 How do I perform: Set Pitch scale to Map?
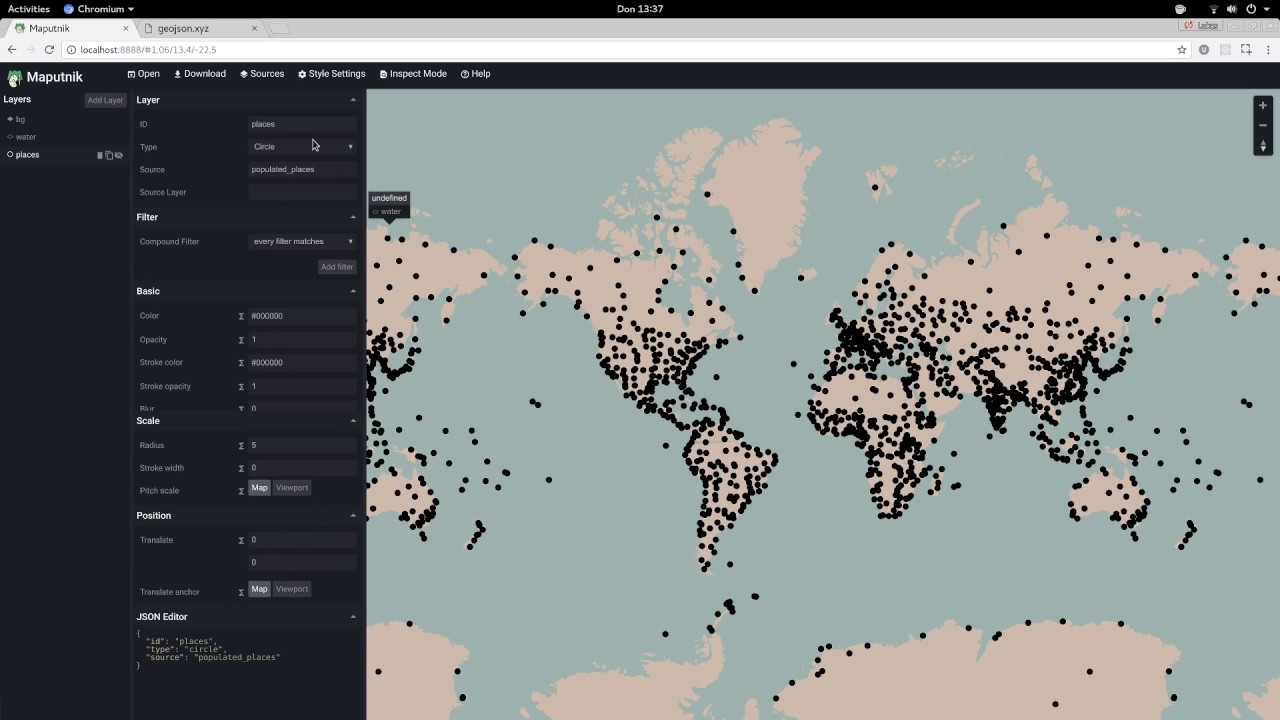pos(259,488)
